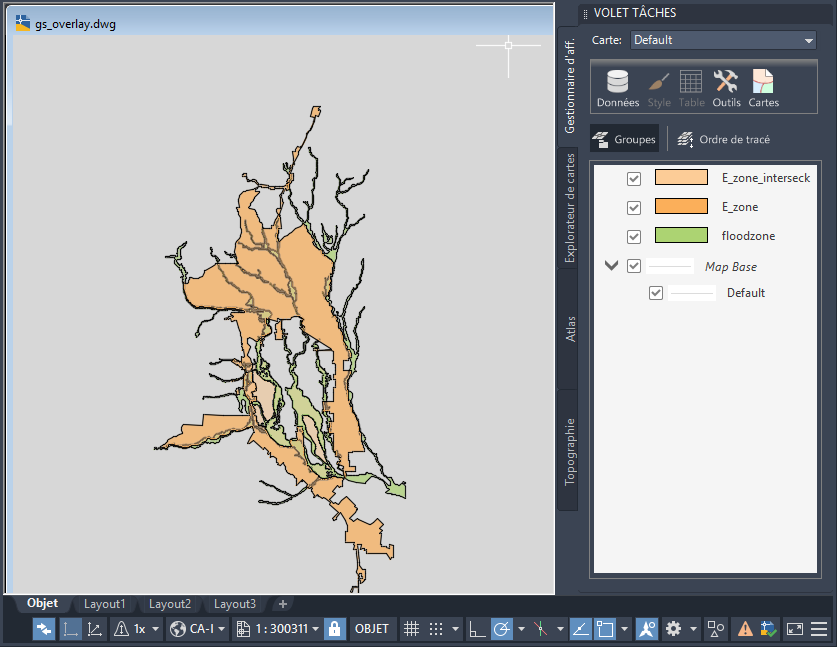Uncheck the E_zone_interseck layer checkbox
The height and width of the screenshot is (647, 837).
tap(633, 178)
